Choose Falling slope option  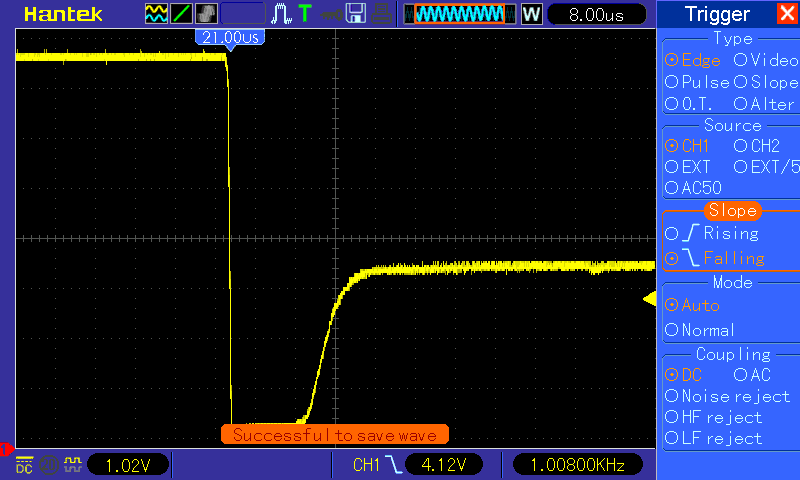[x=715, y=258]
